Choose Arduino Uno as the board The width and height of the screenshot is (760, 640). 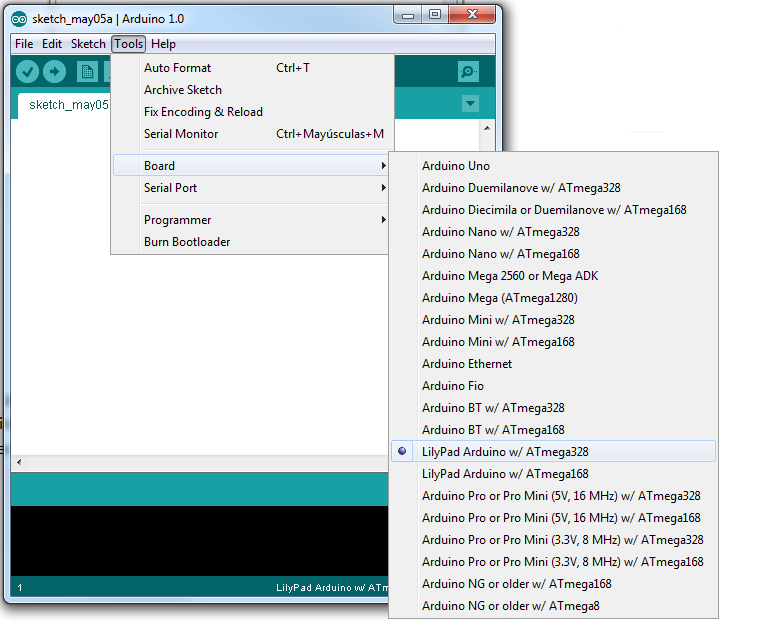(x=456, y=166)
